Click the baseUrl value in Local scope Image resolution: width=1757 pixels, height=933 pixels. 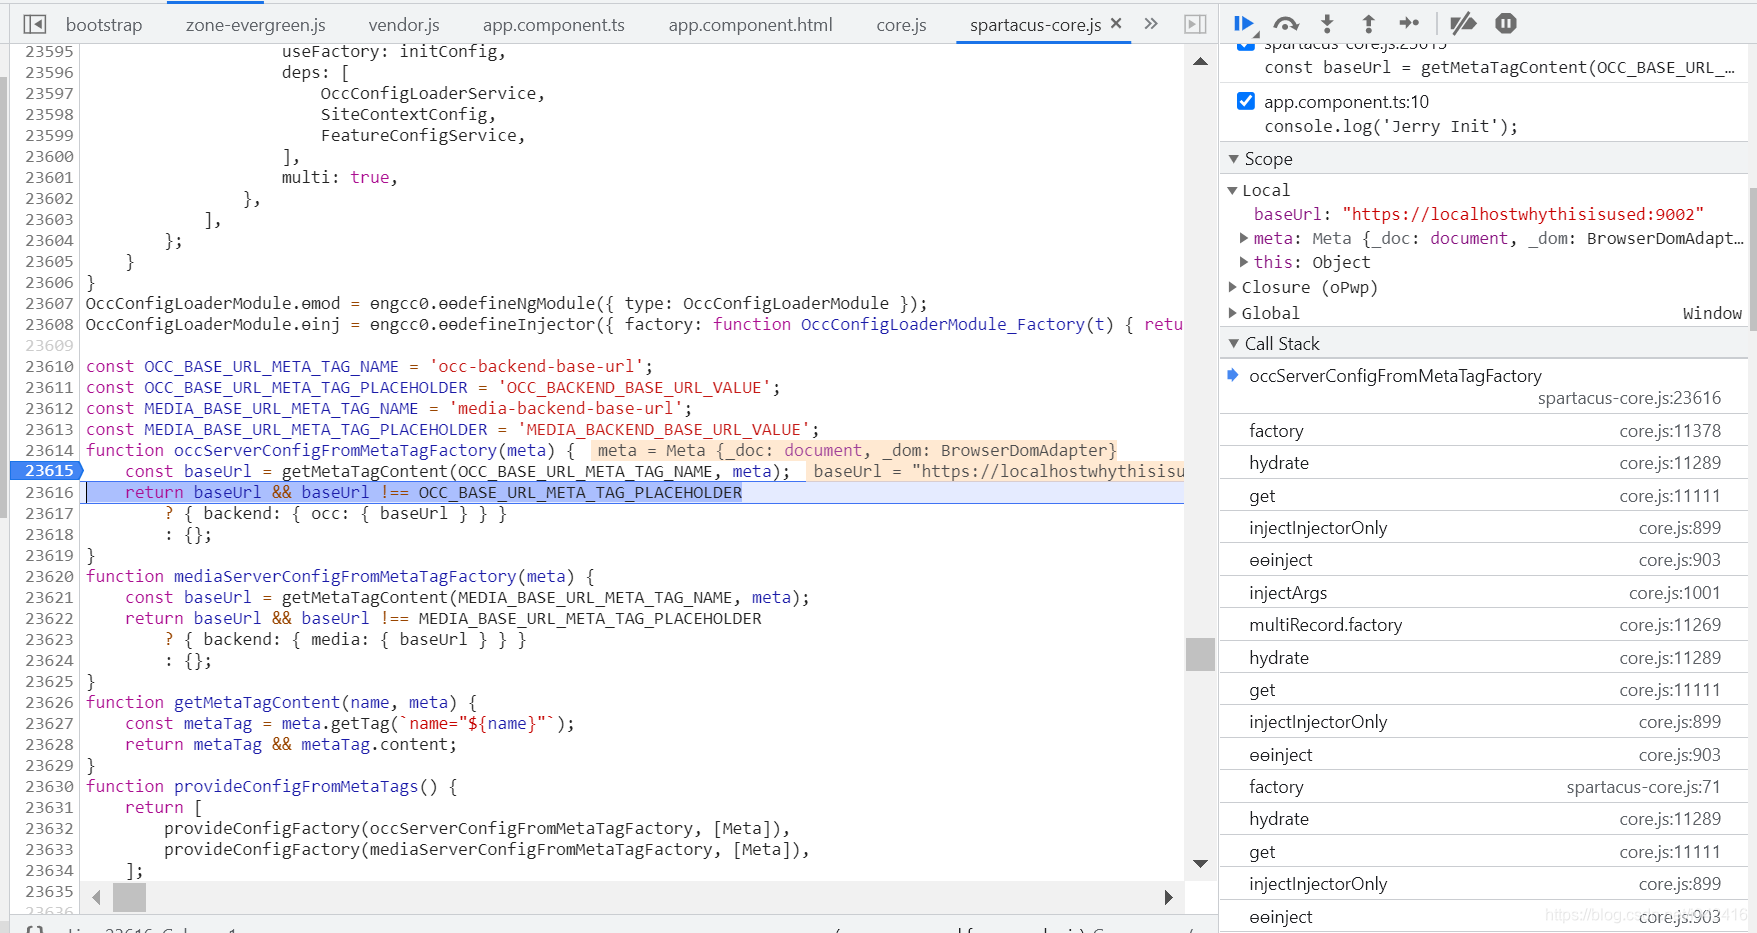point(1522,214)
